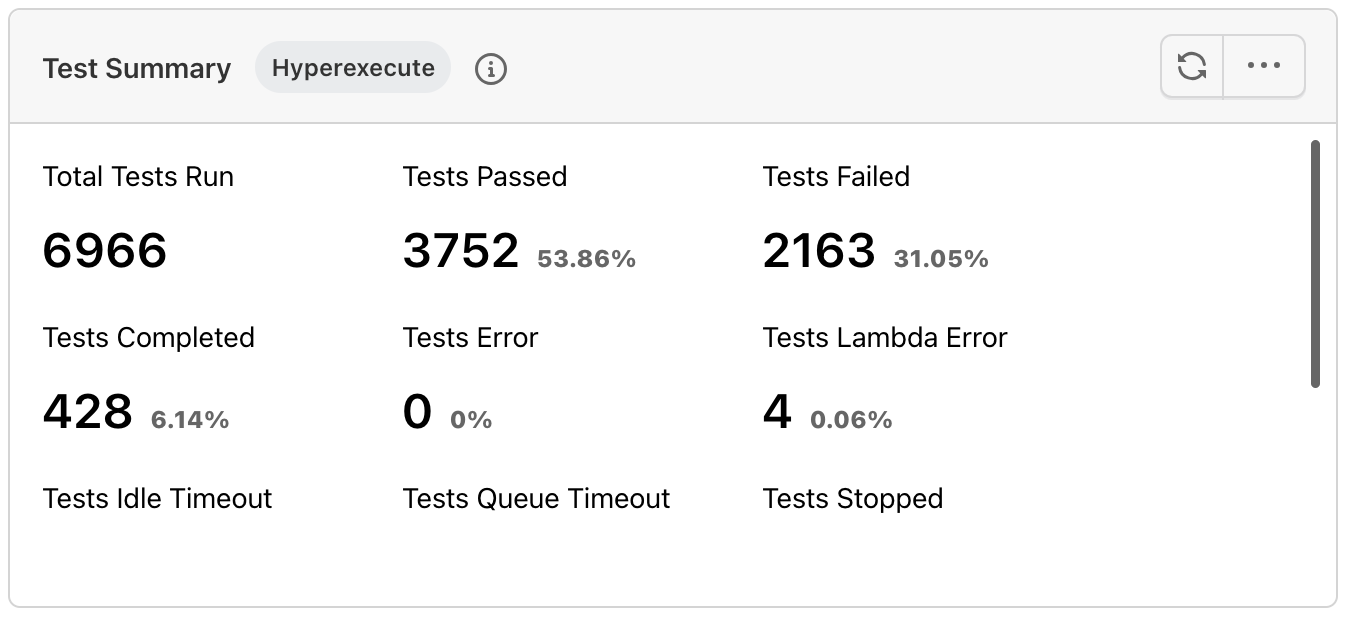Click the Tests Failed count 2163

point(819,250)
